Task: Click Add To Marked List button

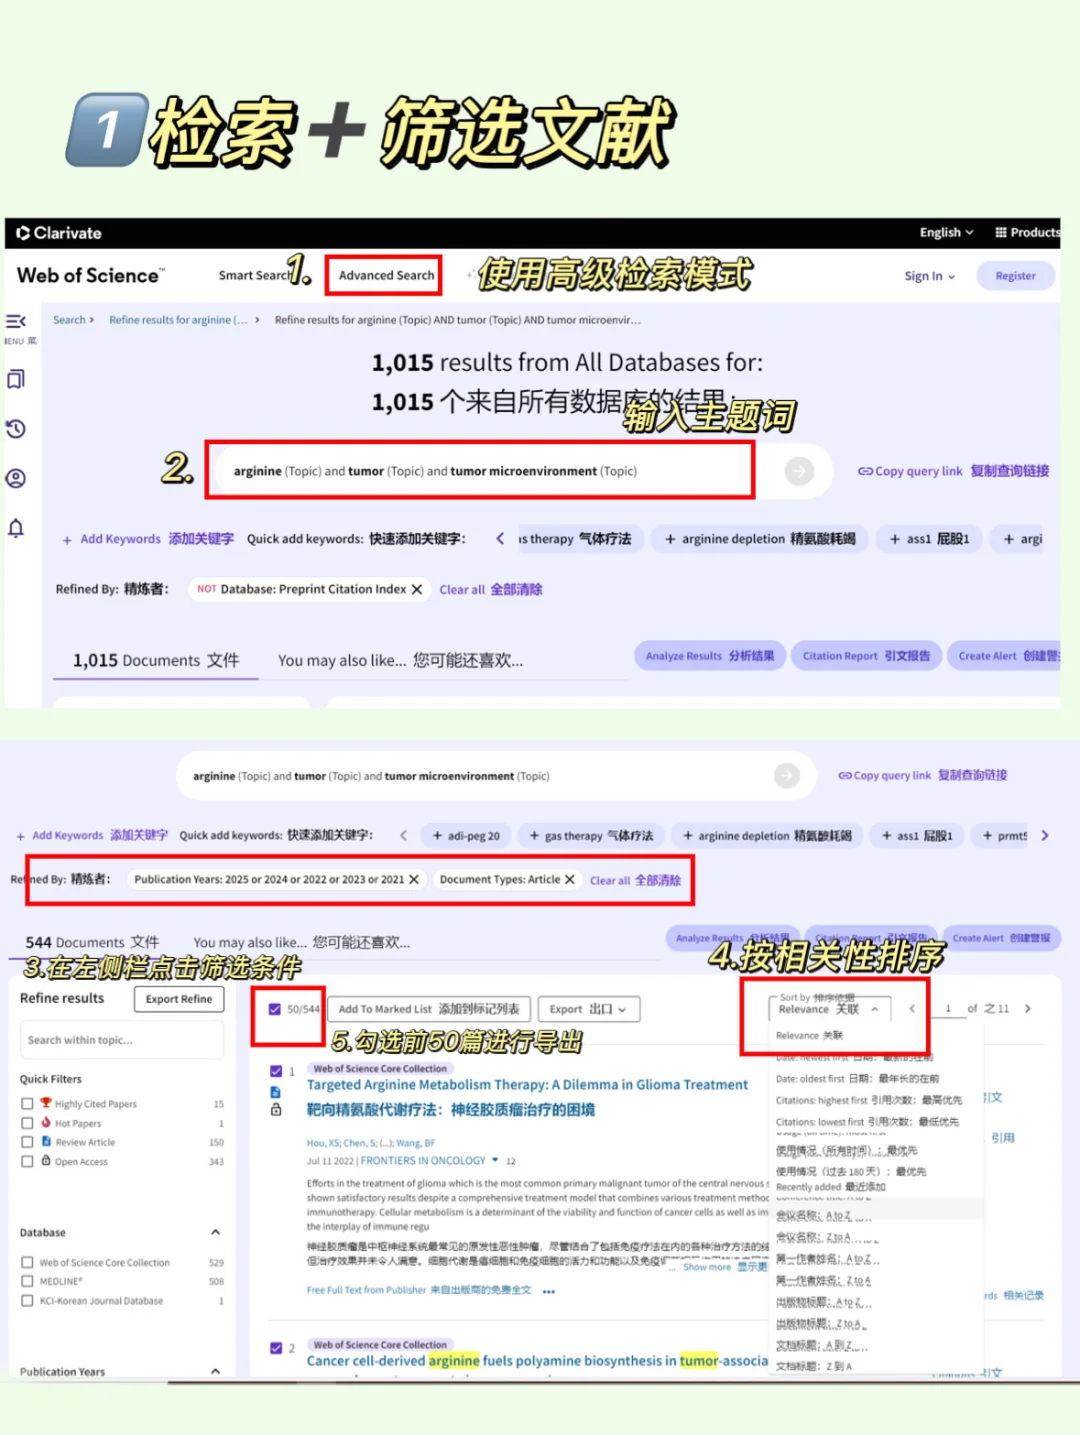Action: (429, 1009)
